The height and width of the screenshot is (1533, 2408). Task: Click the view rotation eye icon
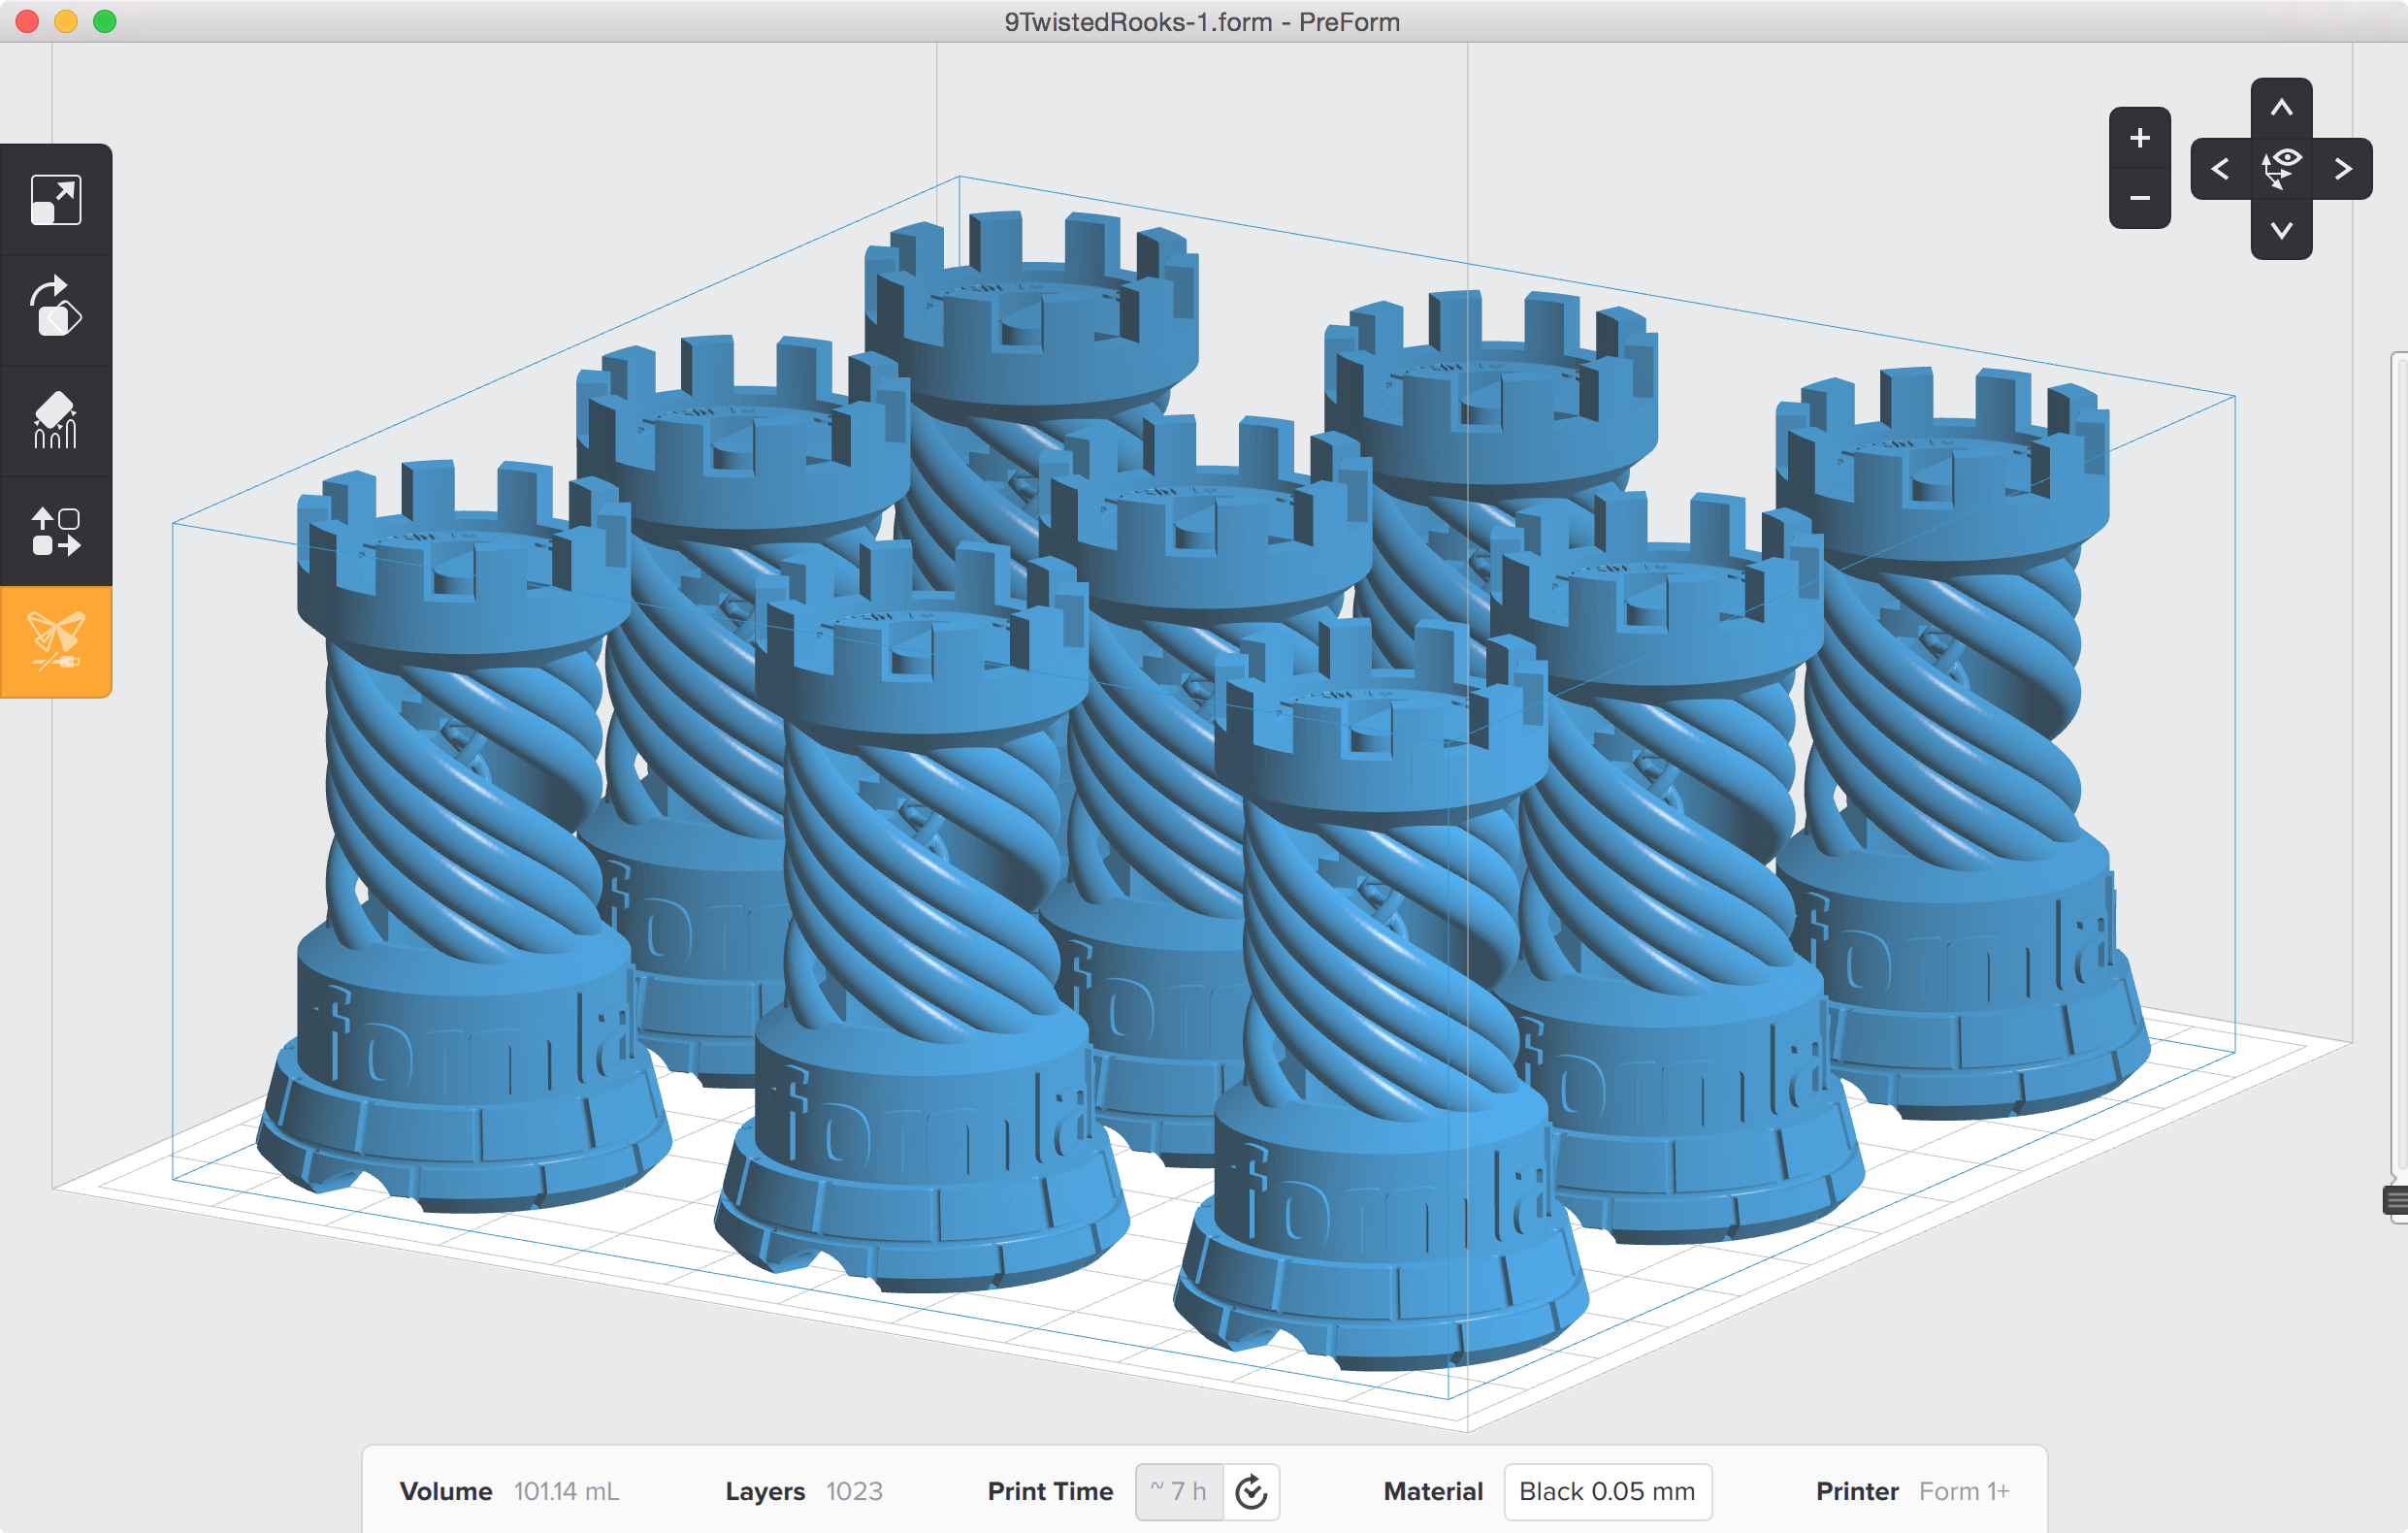2283,168
